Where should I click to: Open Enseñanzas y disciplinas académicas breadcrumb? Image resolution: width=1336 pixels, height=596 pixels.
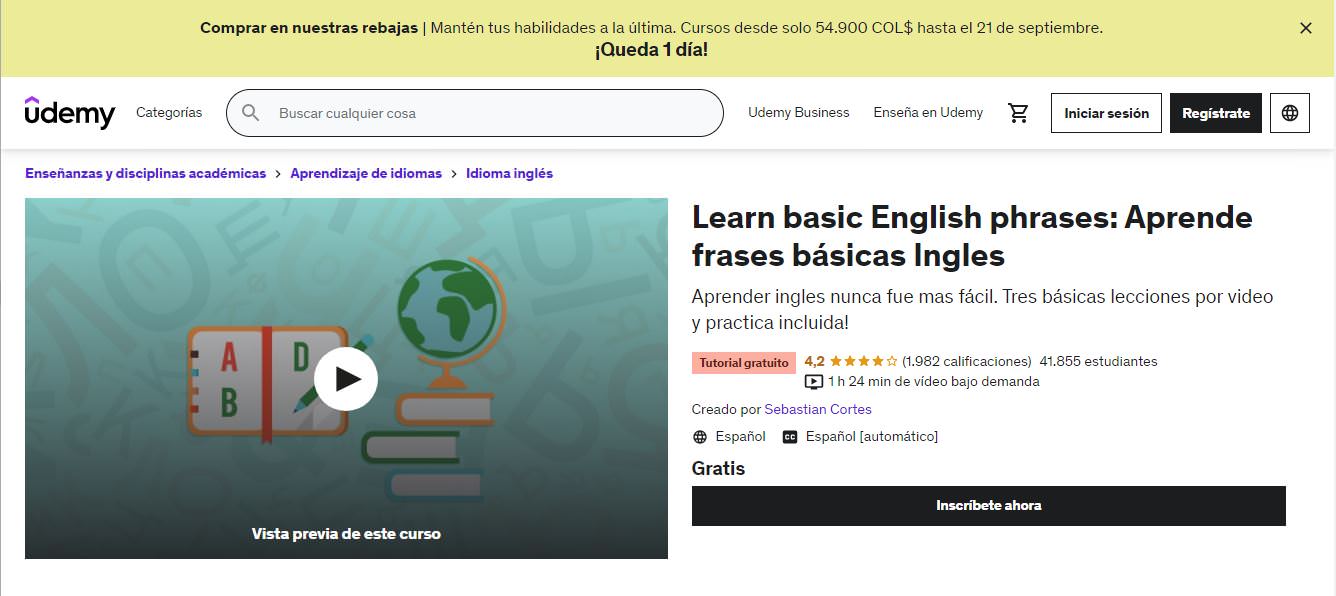click(146, 173)
